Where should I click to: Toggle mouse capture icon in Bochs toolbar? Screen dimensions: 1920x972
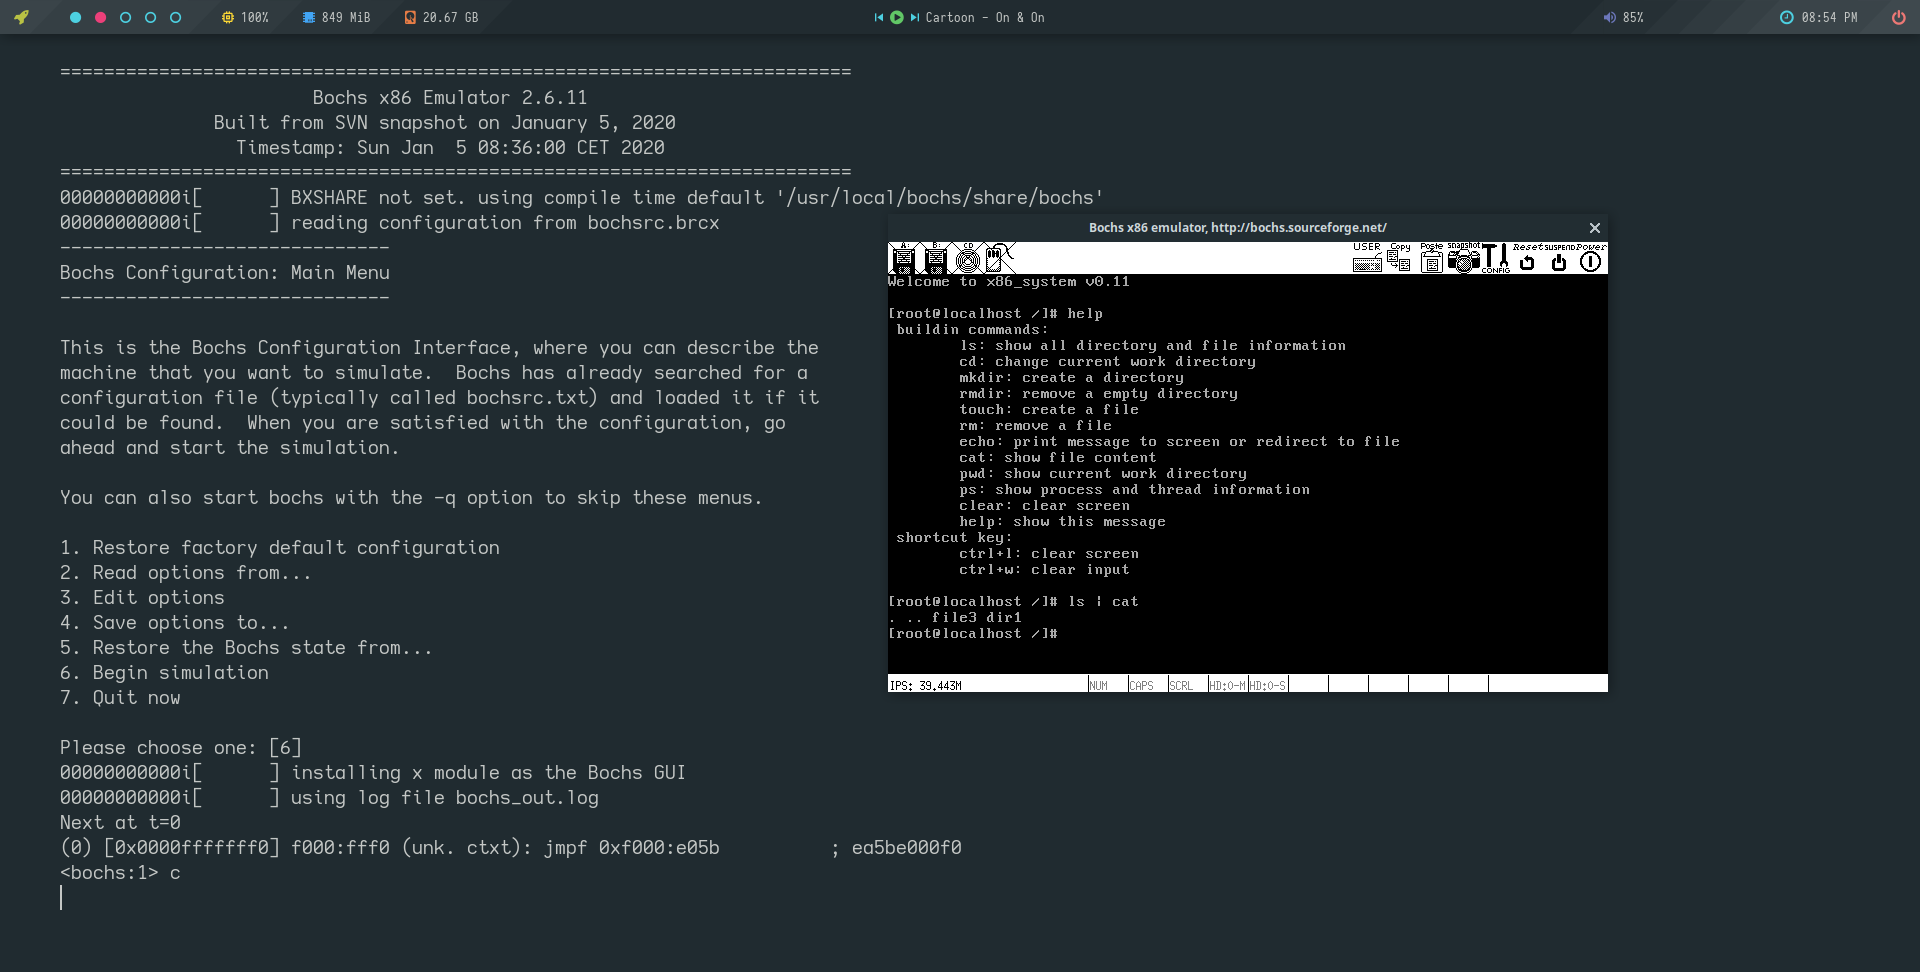[x=999, y=258]
